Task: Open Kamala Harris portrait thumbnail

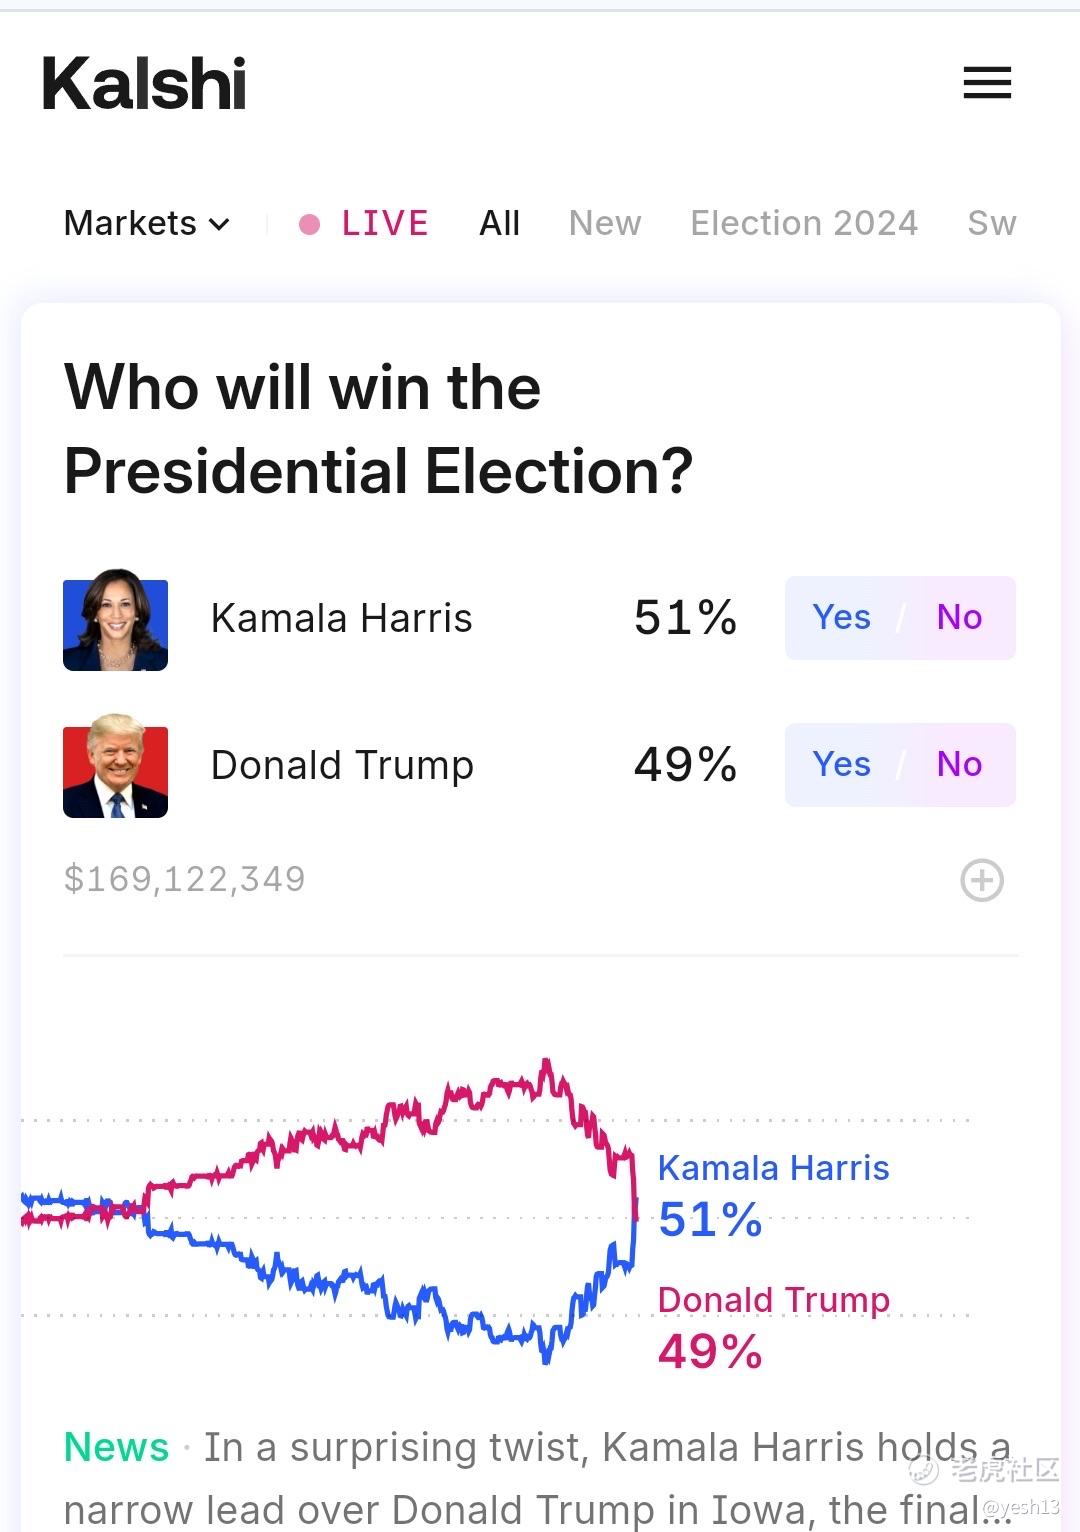Action: coord(115,619)
